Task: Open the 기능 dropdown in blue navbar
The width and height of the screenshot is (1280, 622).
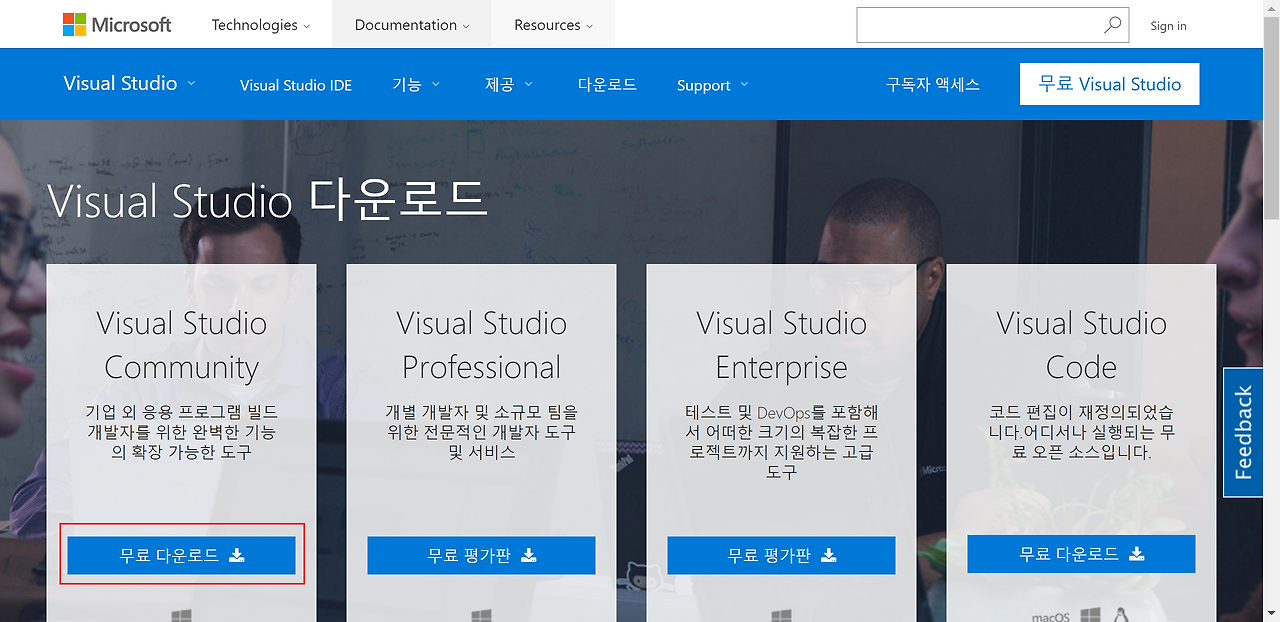Action: click(x=416, y=85)
